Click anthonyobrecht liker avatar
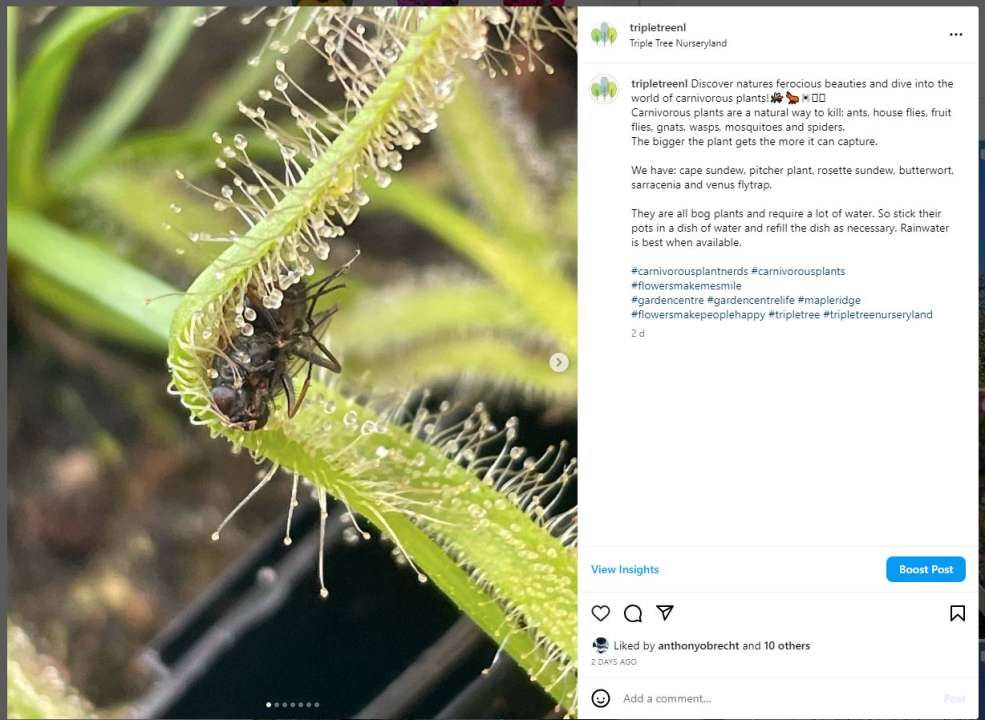The width and height of the screenshot is (985, 720). (x=601, y=645)
